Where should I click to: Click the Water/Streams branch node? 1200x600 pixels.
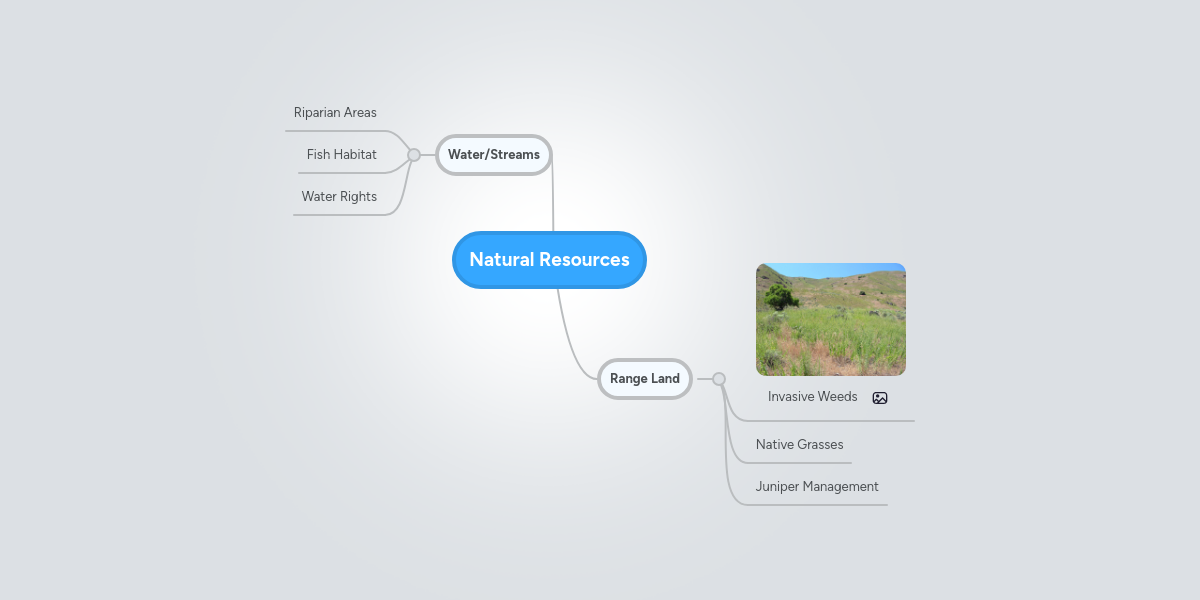tap(493, 155)
